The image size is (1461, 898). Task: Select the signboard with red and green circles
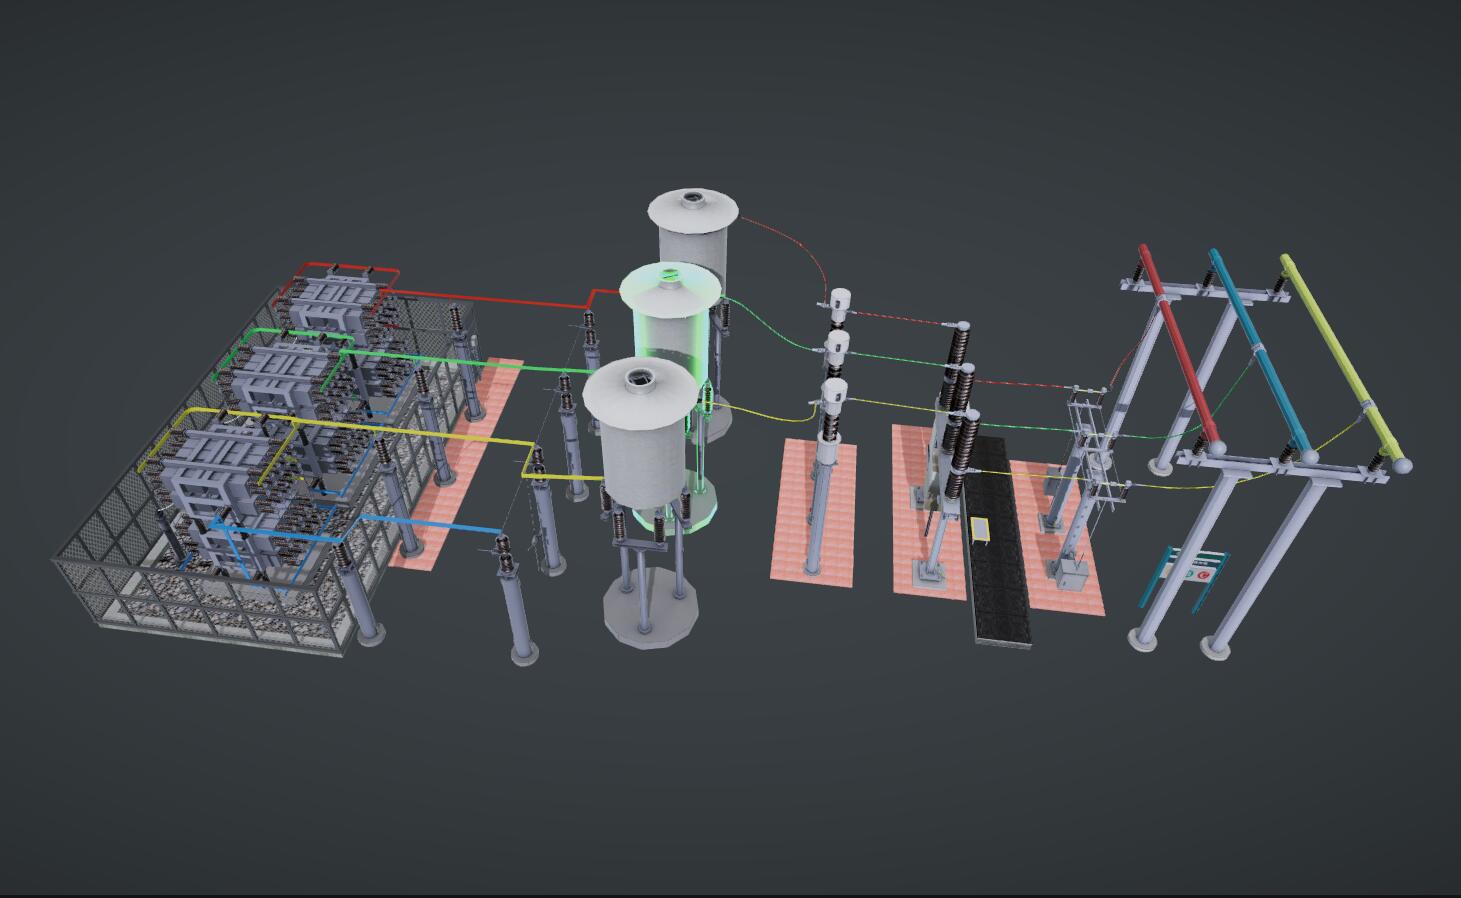pyautogui.click(x=1186, y=576)
